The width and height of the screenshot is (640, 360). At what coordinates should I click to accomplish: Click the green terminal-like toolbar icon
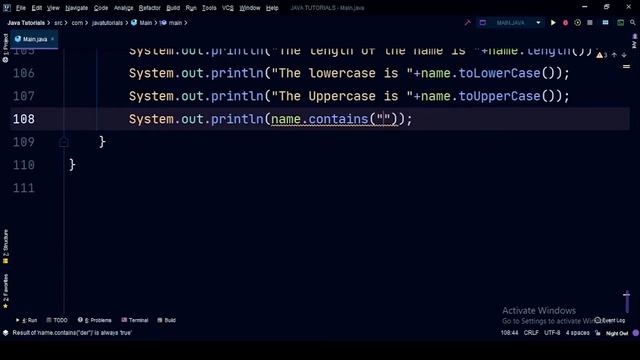[620, 23]
